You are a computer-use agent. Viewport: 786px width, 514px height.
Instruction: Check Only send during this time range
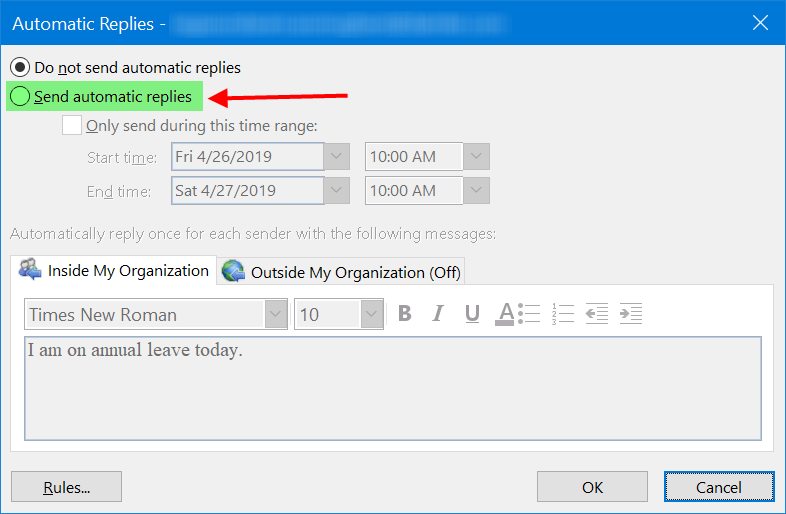tap(72, 126)
